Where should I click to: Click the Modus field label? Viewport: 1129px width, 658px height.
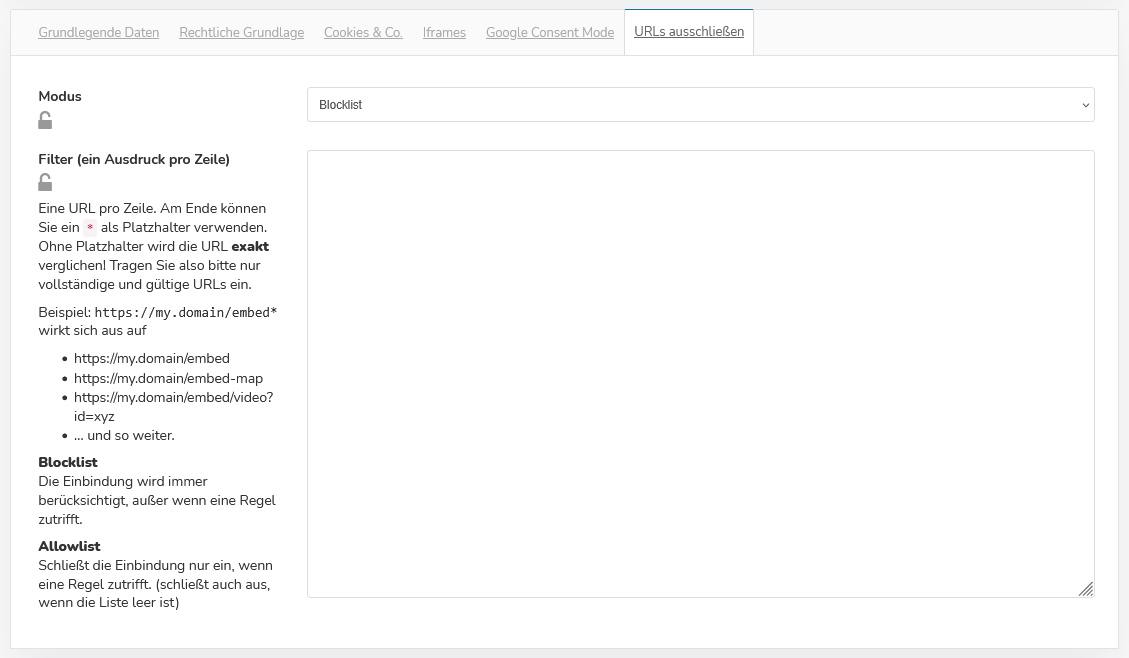[60, 96]
